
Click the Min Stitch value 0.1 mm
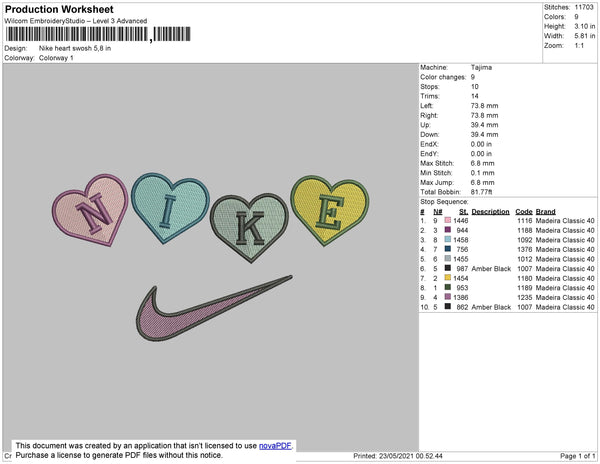(x=483, y=173)
